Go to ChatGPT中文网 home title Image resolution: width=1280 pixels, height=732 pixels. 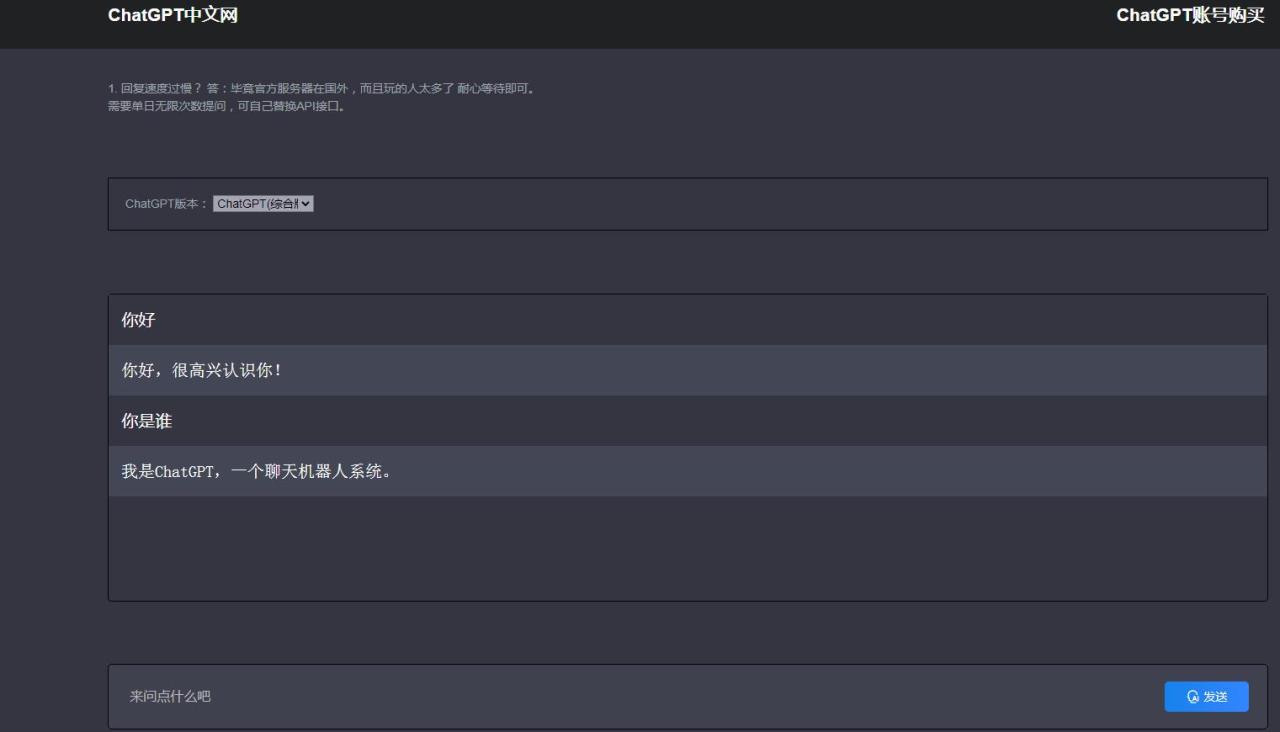tap(173, 15)
